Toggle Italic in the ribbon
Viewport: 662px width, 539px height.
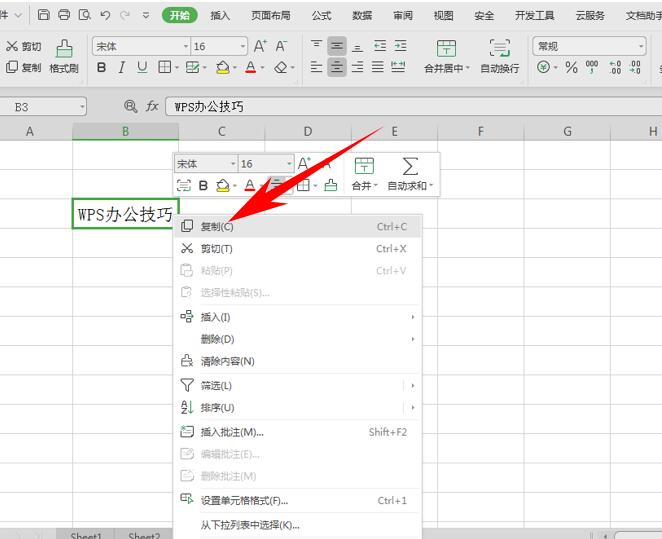pos(122,67)
